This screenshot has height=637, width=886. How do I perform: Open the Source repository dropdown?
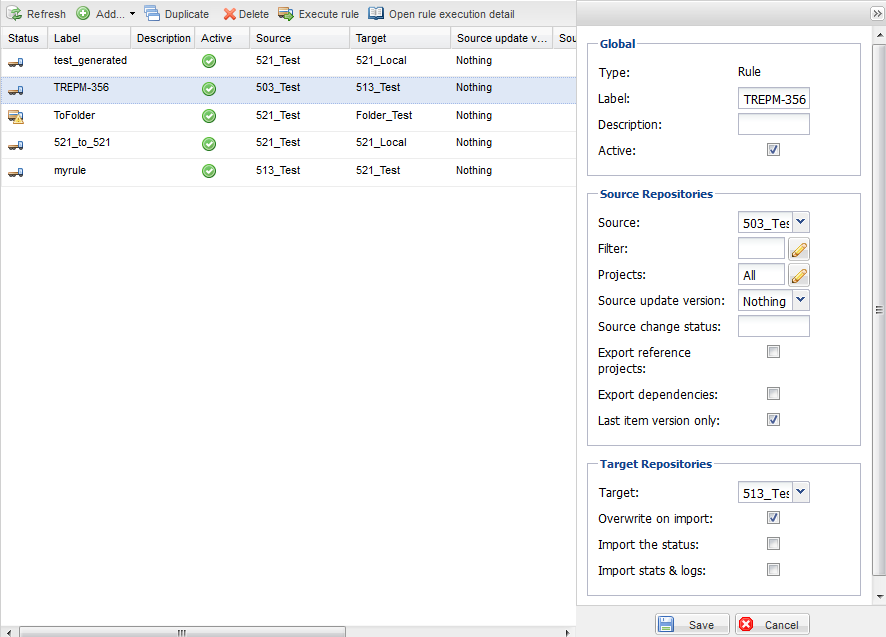[x=800, y=223]
